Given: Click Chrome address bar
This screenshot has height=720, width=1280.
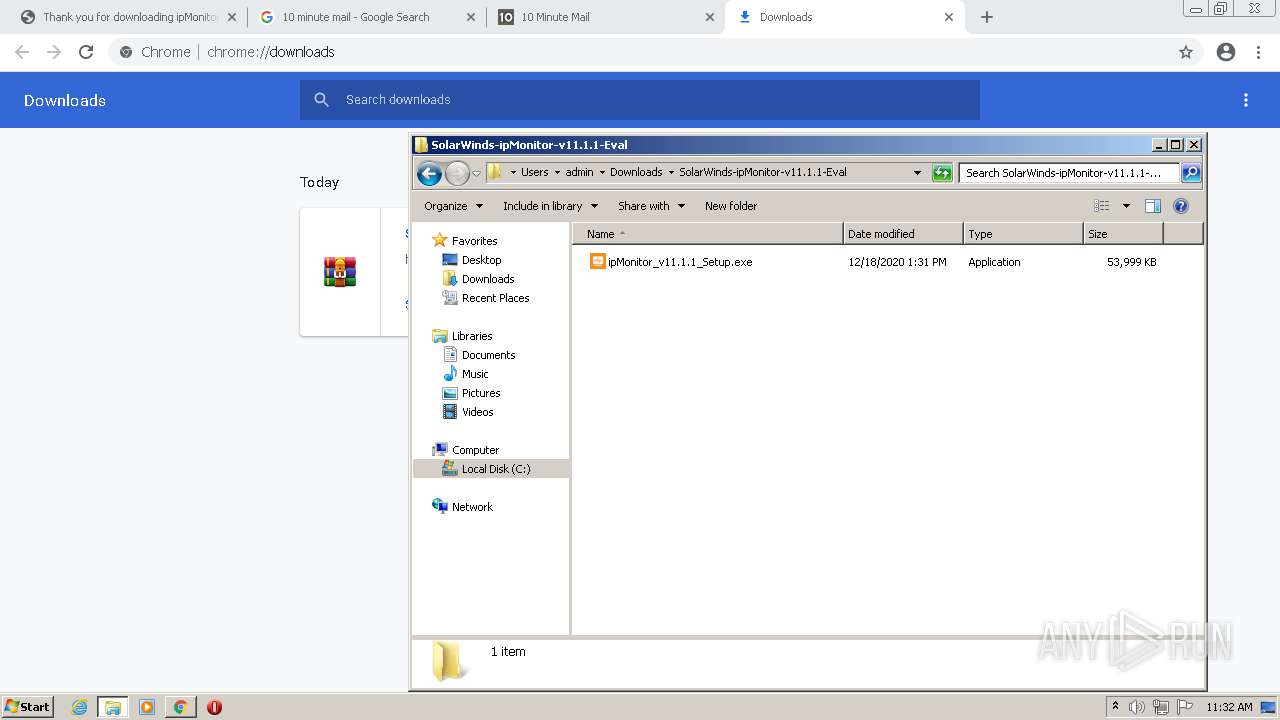Looking at the screenshot, I should (x=640, y=52).
